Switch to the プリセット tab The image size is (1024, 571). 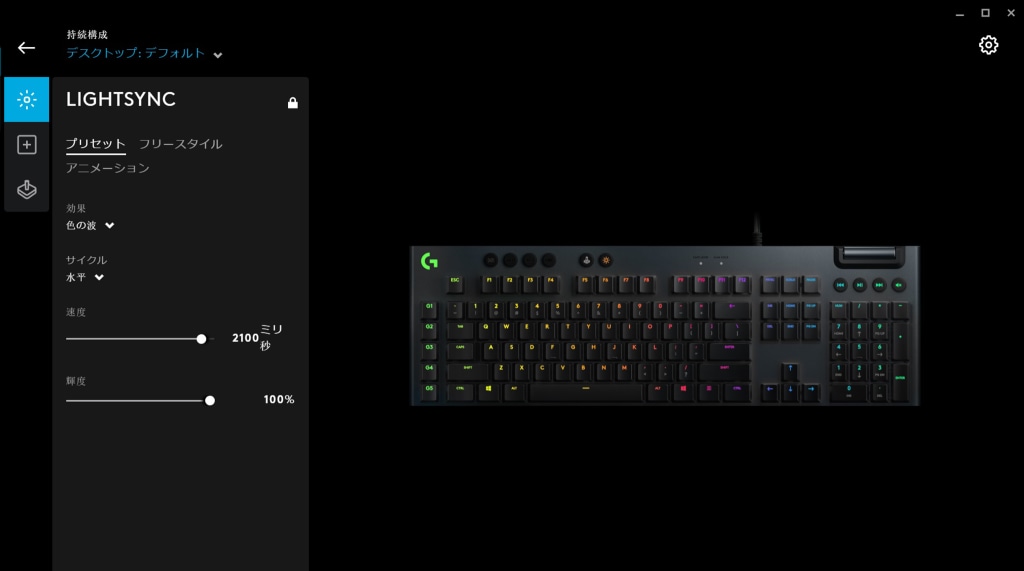pyautogui.click(x=95, y=144)
